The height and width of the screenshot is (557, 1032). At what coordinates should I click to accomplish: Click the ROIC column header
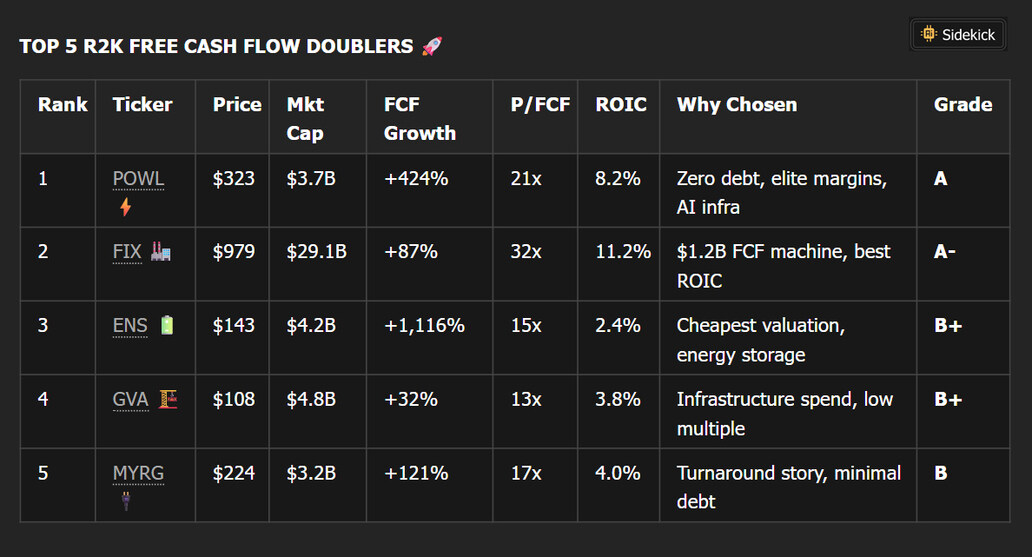click(621, 104)
